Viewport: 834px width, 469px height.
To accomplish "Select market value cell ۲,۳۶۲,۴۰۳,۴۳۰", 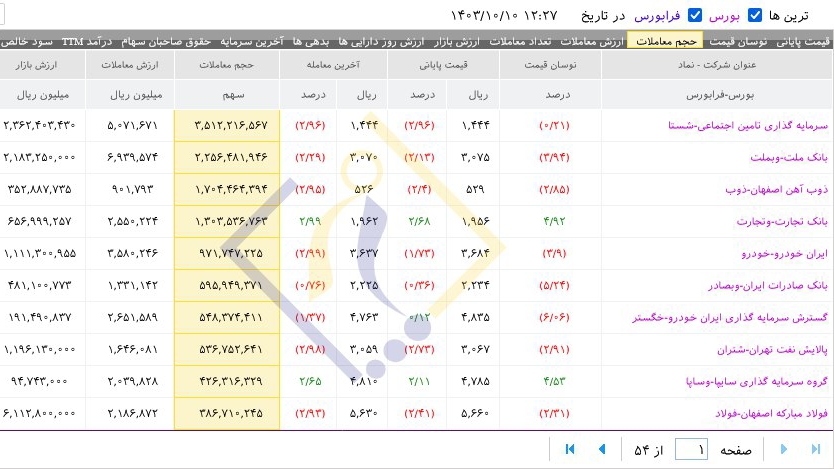I will click(x=39, y=125).
